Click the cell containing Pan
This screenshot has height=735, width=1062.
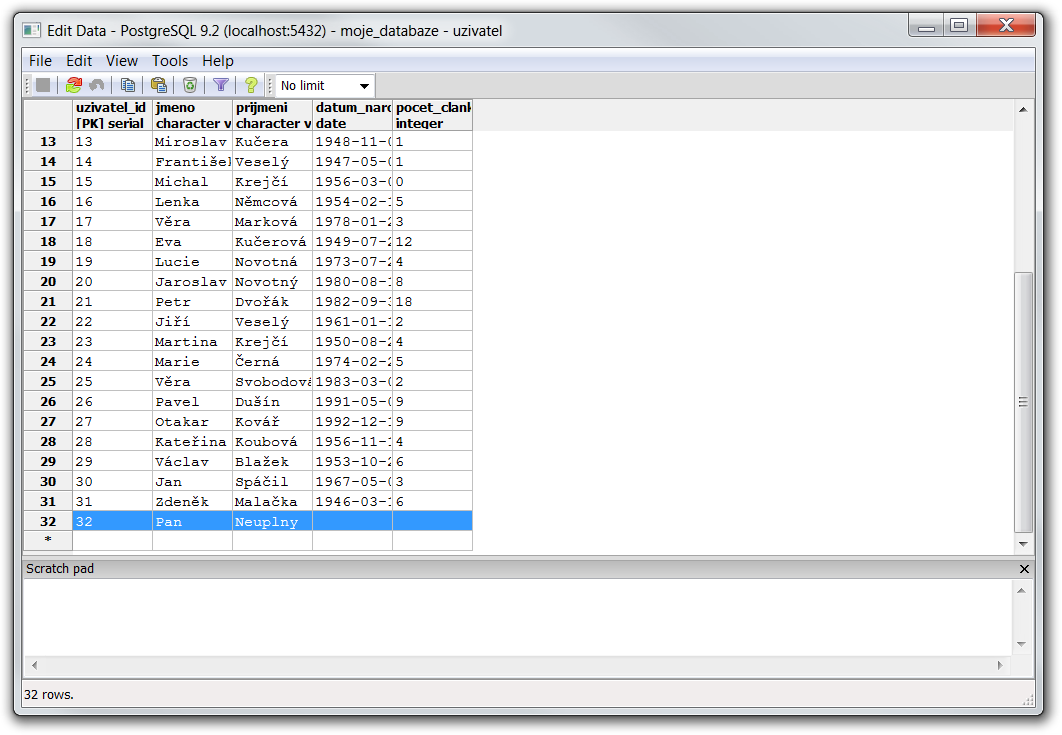pos(192,521)
